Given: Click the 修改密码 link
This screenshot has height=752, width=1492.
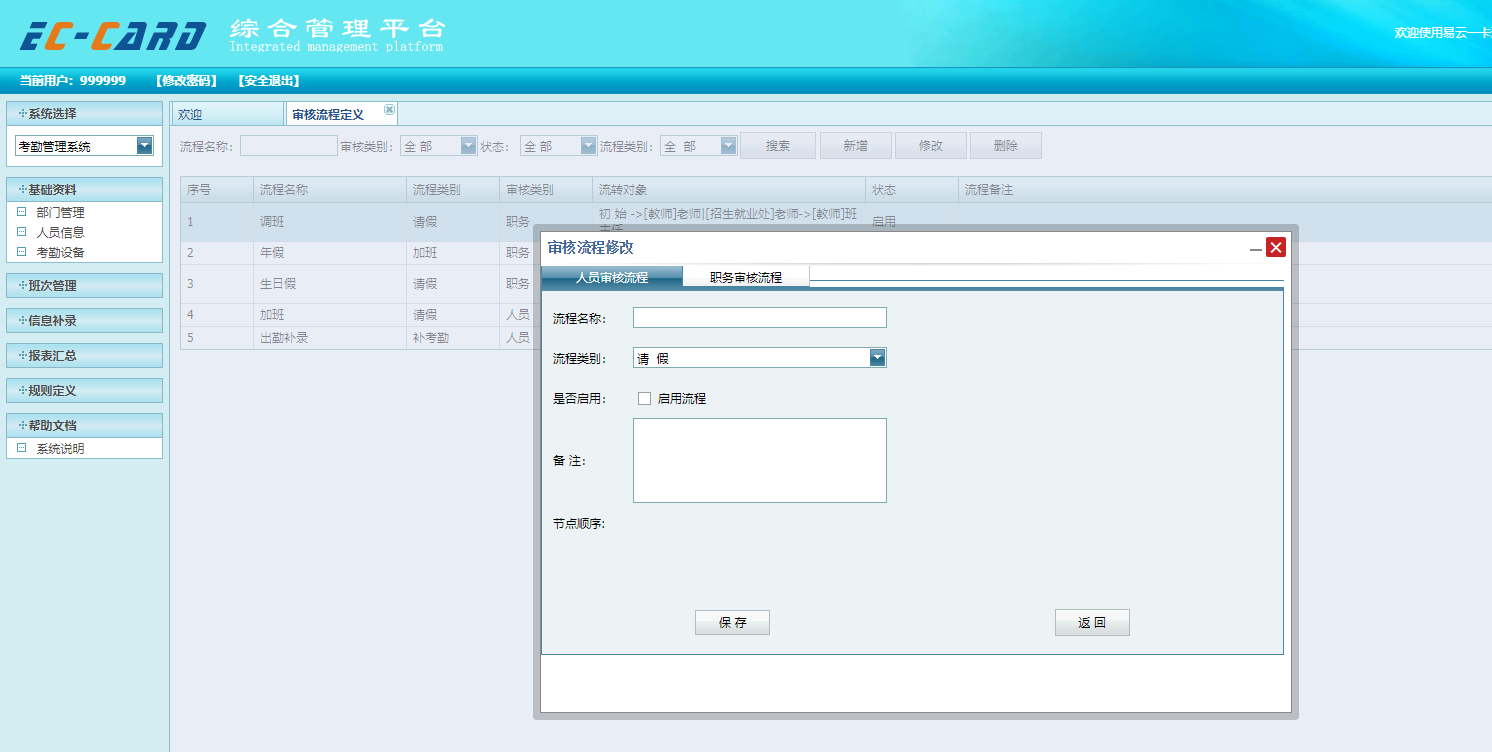Looking at the screenshot, I should 186,81.
